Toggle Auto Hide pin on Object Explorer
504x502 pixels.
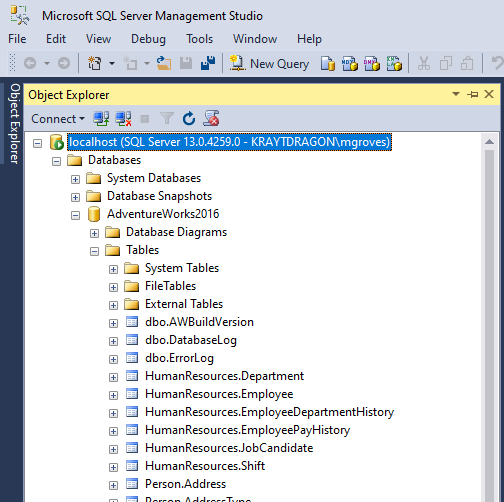click(473, 95)
